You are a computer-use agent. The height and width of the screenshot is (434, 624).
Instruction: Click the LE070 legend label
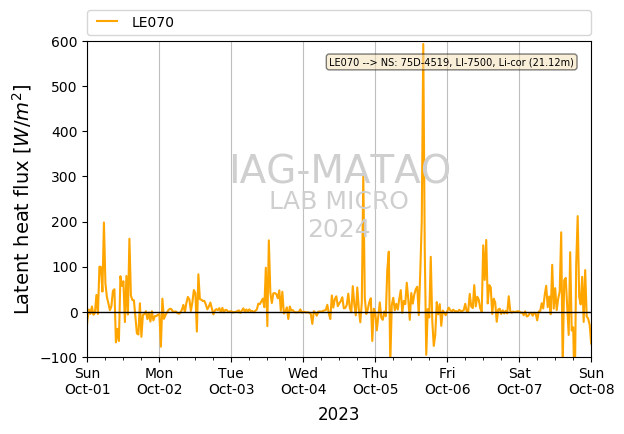153,22
